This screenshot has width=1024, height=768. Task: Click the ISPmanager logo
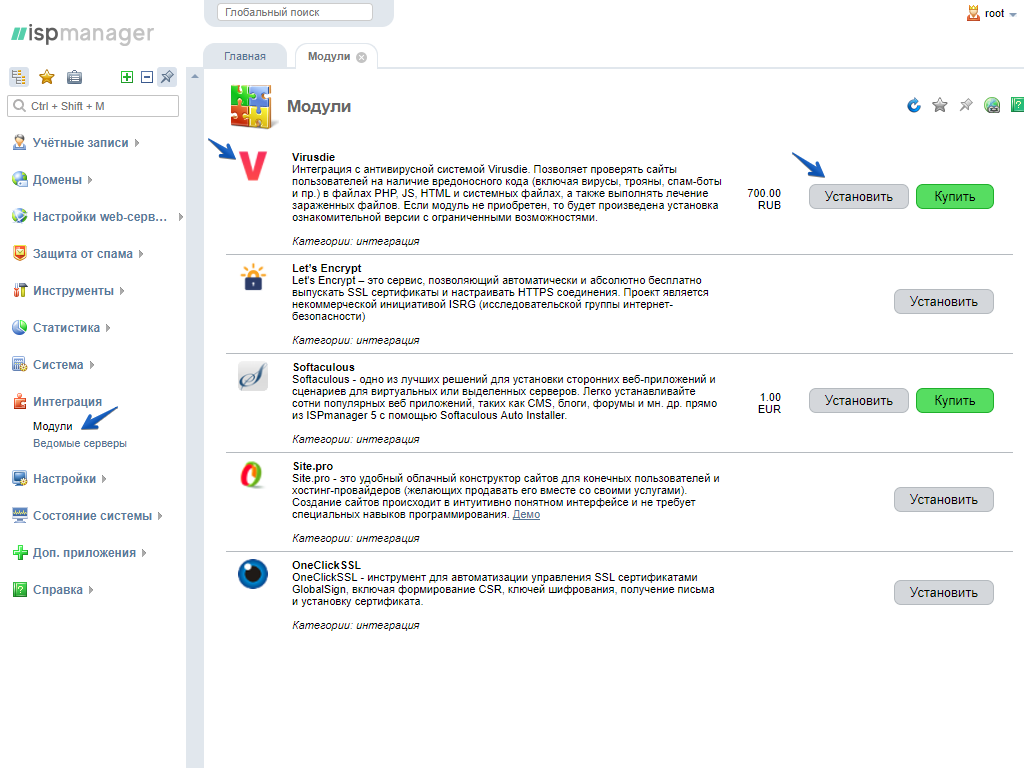83,33
